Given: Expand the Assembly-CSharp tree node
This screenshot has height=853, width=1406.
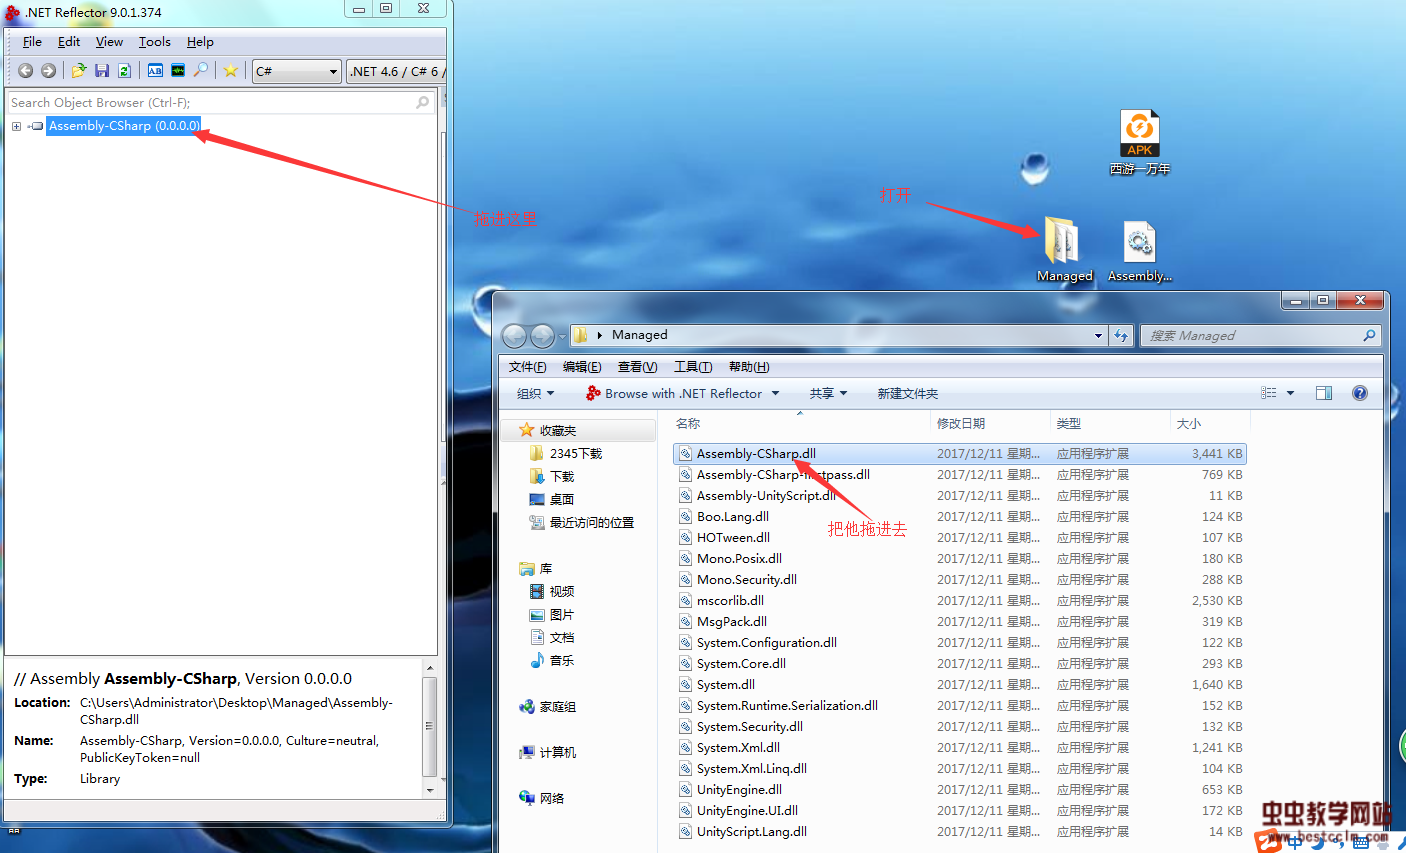Looking at the screenshot, I should point(16,126).
